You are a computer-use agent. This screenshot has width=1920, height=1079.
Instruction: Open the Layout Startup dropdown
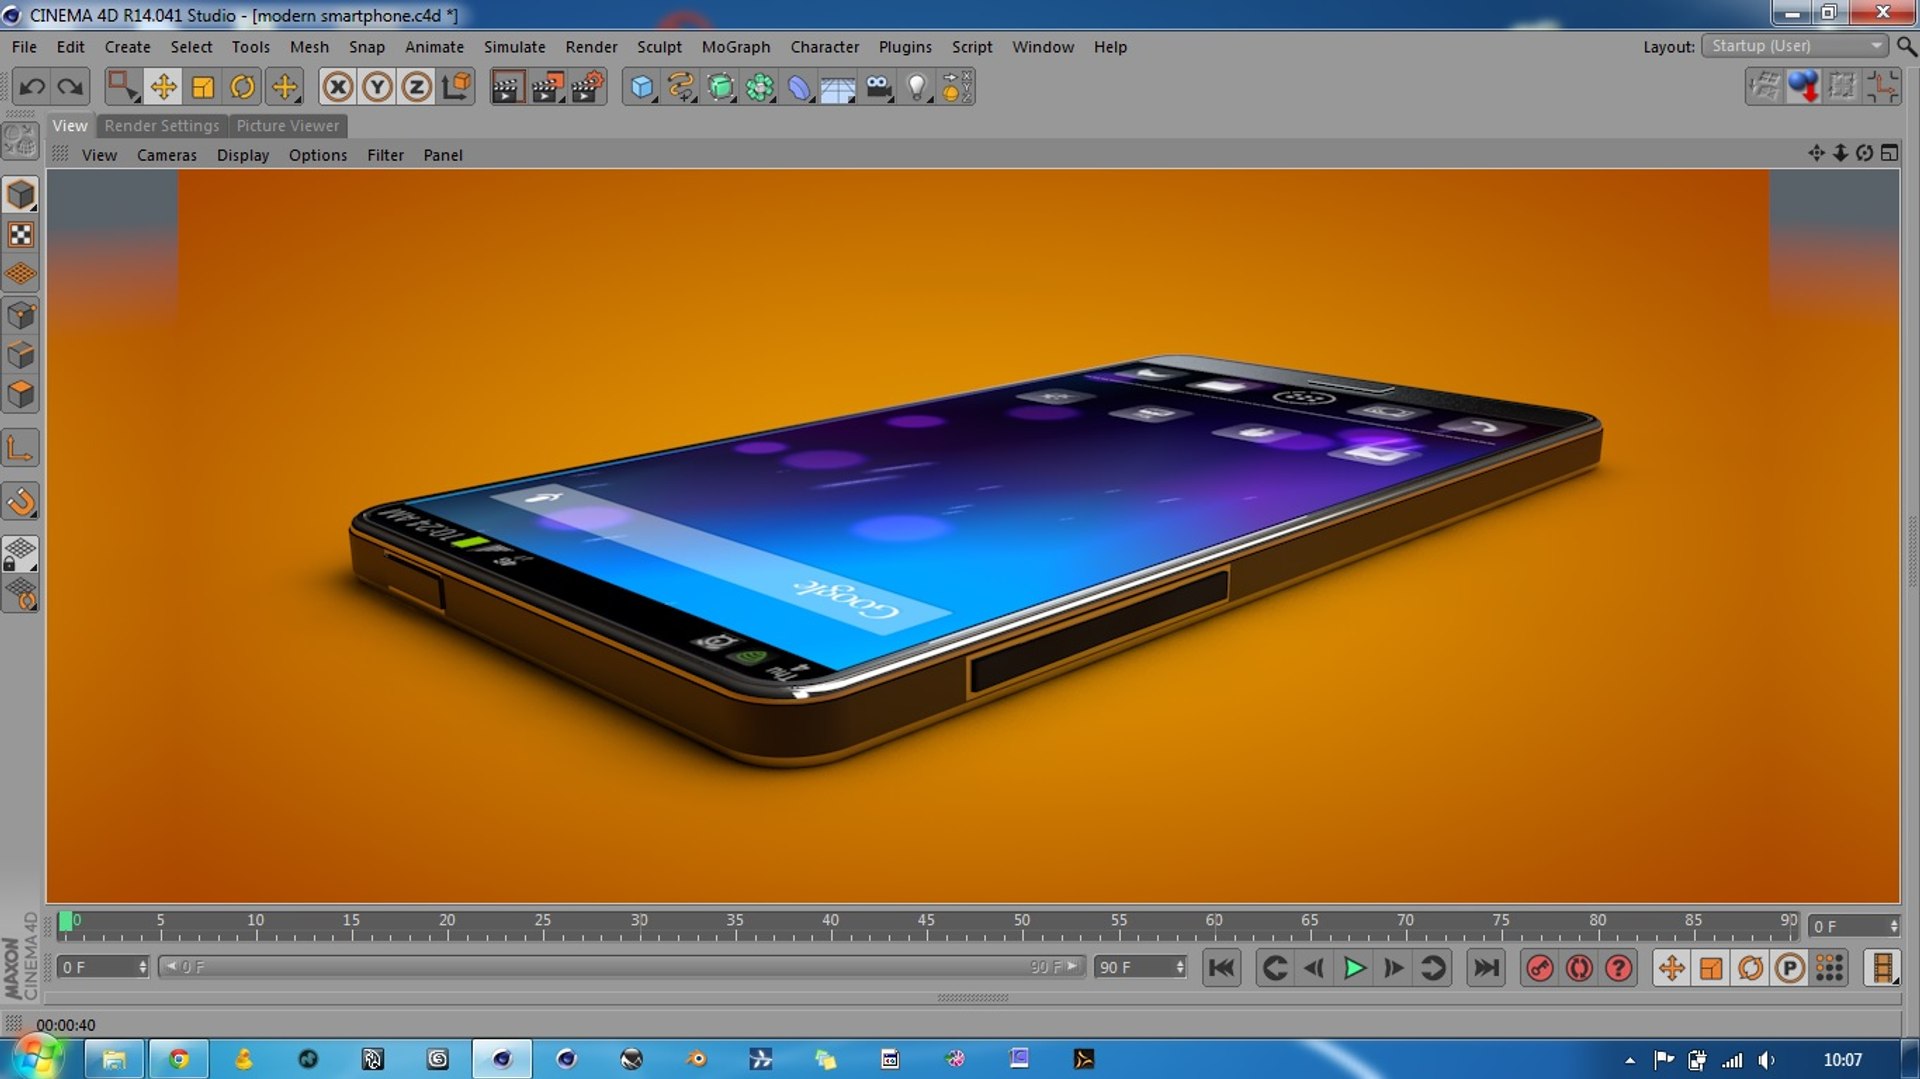pyautogui.click(x=1796, y=46)
